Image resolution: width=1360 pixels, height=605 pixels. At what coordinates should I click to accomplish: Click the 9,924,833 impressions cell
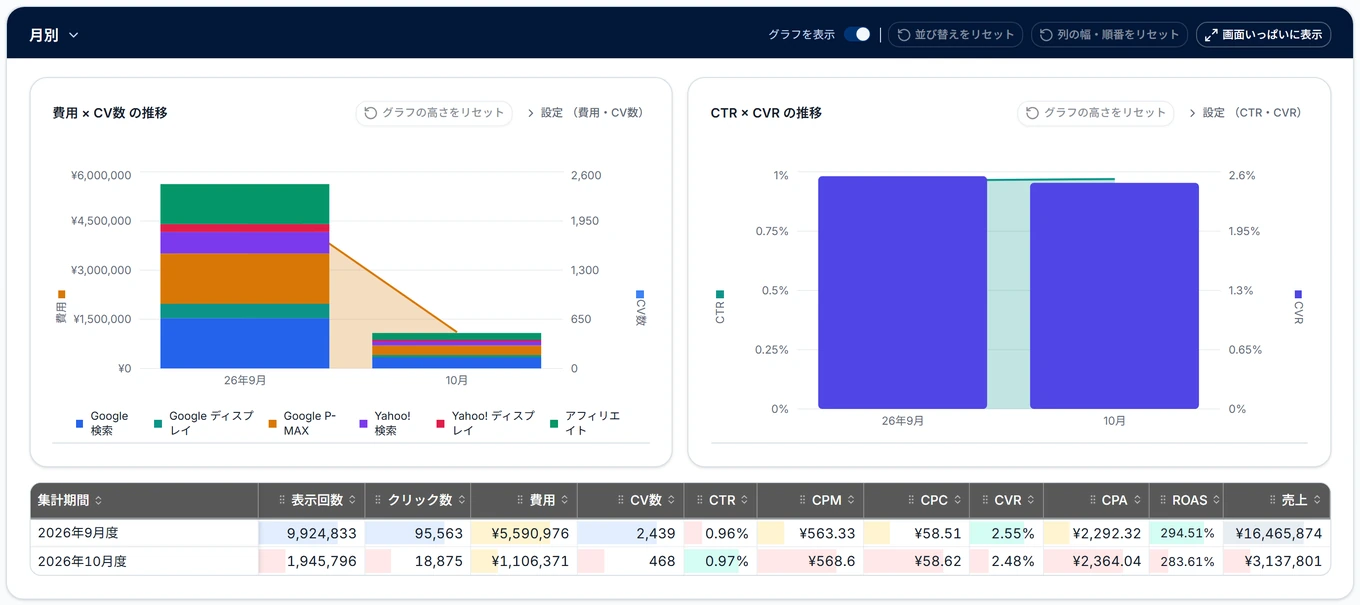click(x=311, y=533)
